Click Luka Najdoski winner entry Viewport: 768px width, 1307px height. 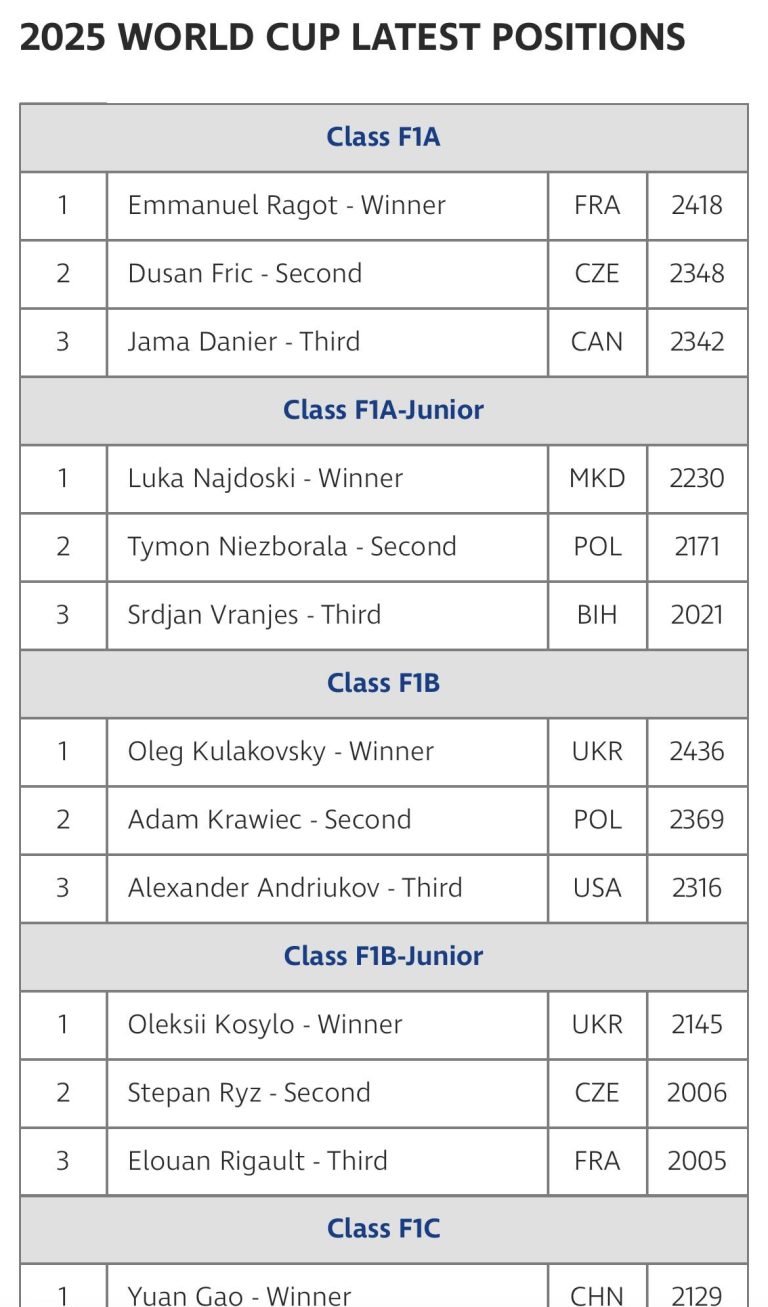[x=265, y=478]
